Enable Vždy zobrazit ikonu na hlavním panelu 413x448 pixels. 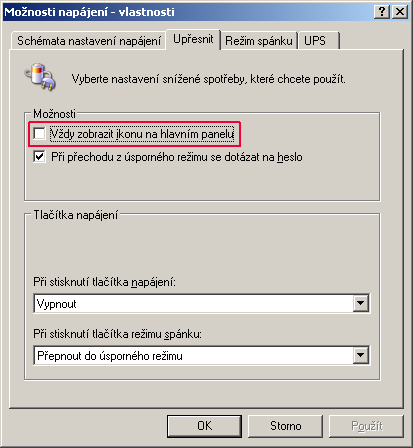pos(39,134)
